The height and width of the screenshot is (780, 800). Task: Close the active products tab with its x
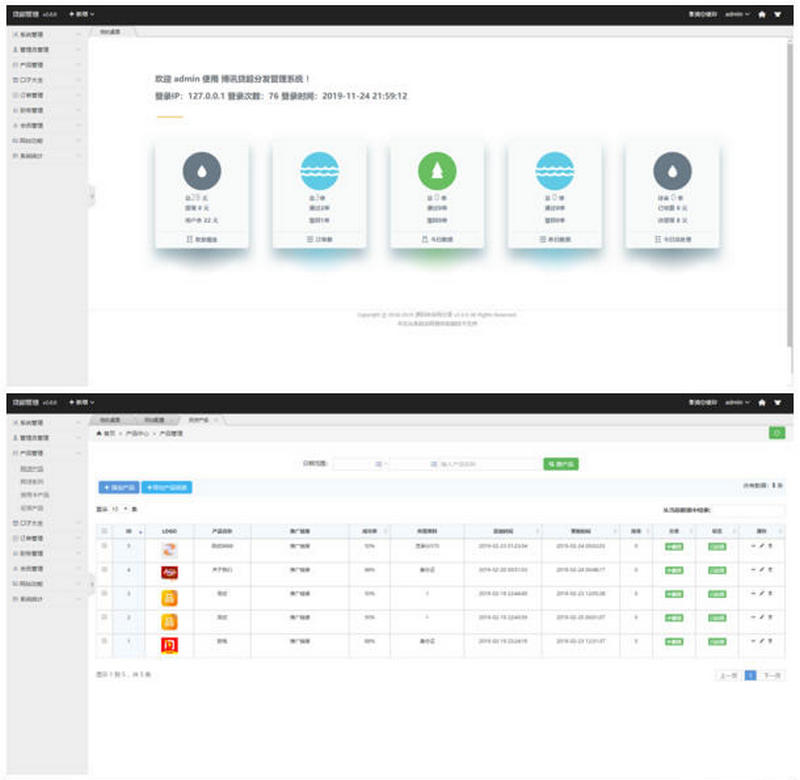(216, 420)
